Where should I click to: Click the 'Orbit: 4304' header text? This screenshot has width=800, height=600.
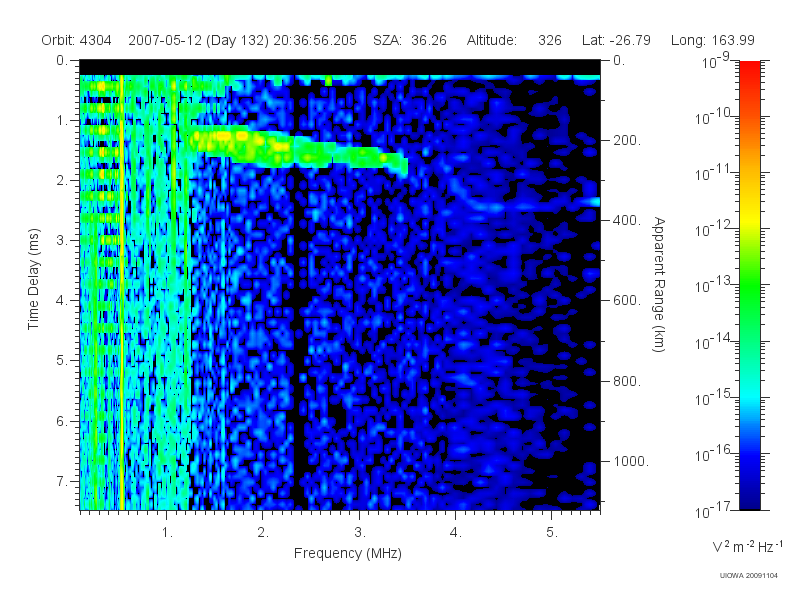[76, 40]
